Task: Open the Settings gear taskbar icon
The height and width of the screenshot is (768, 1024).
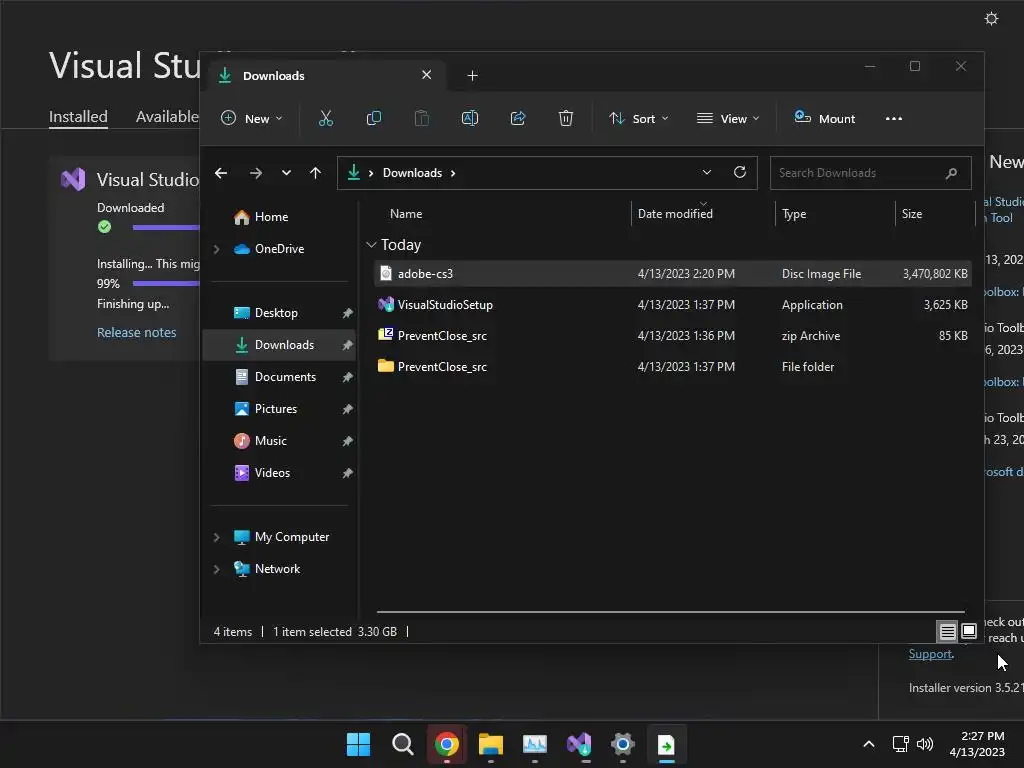Action: tap(622, 744)
